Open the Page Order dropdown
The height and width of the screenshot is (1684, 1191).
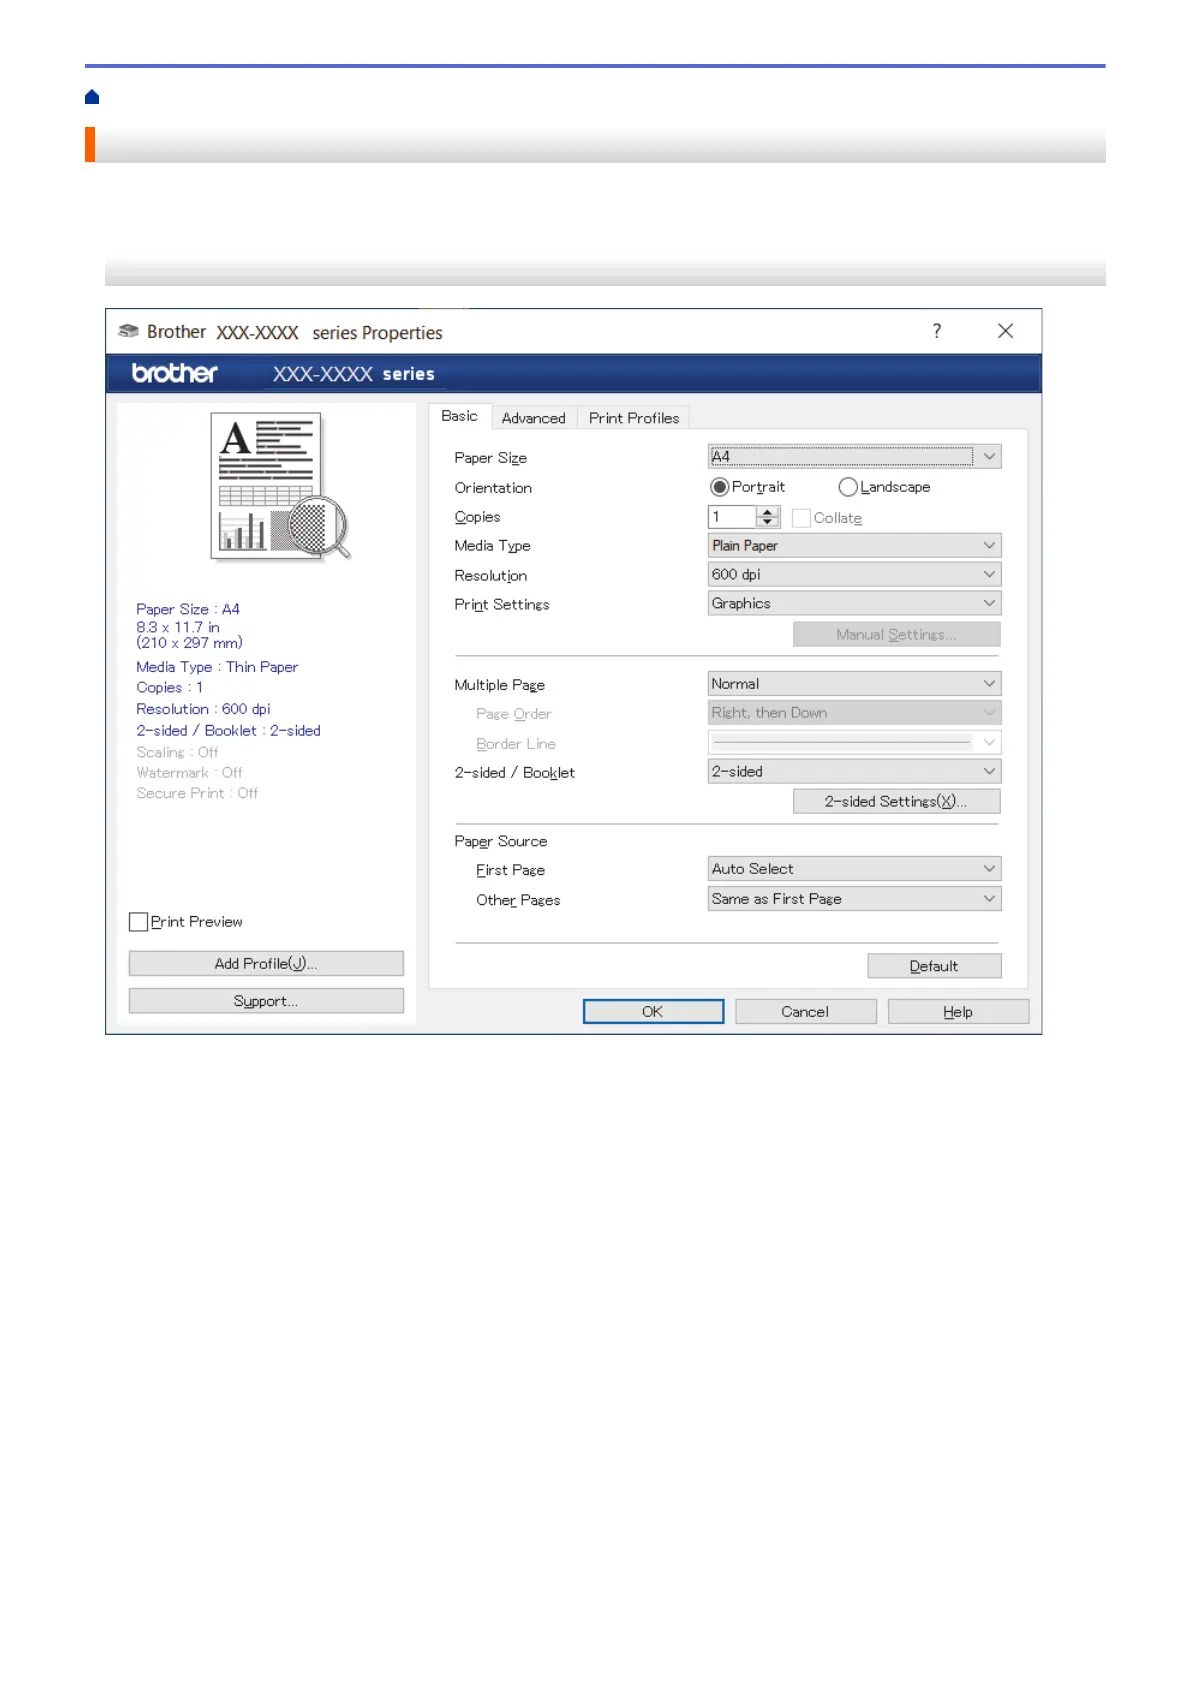tap(854, 713)
